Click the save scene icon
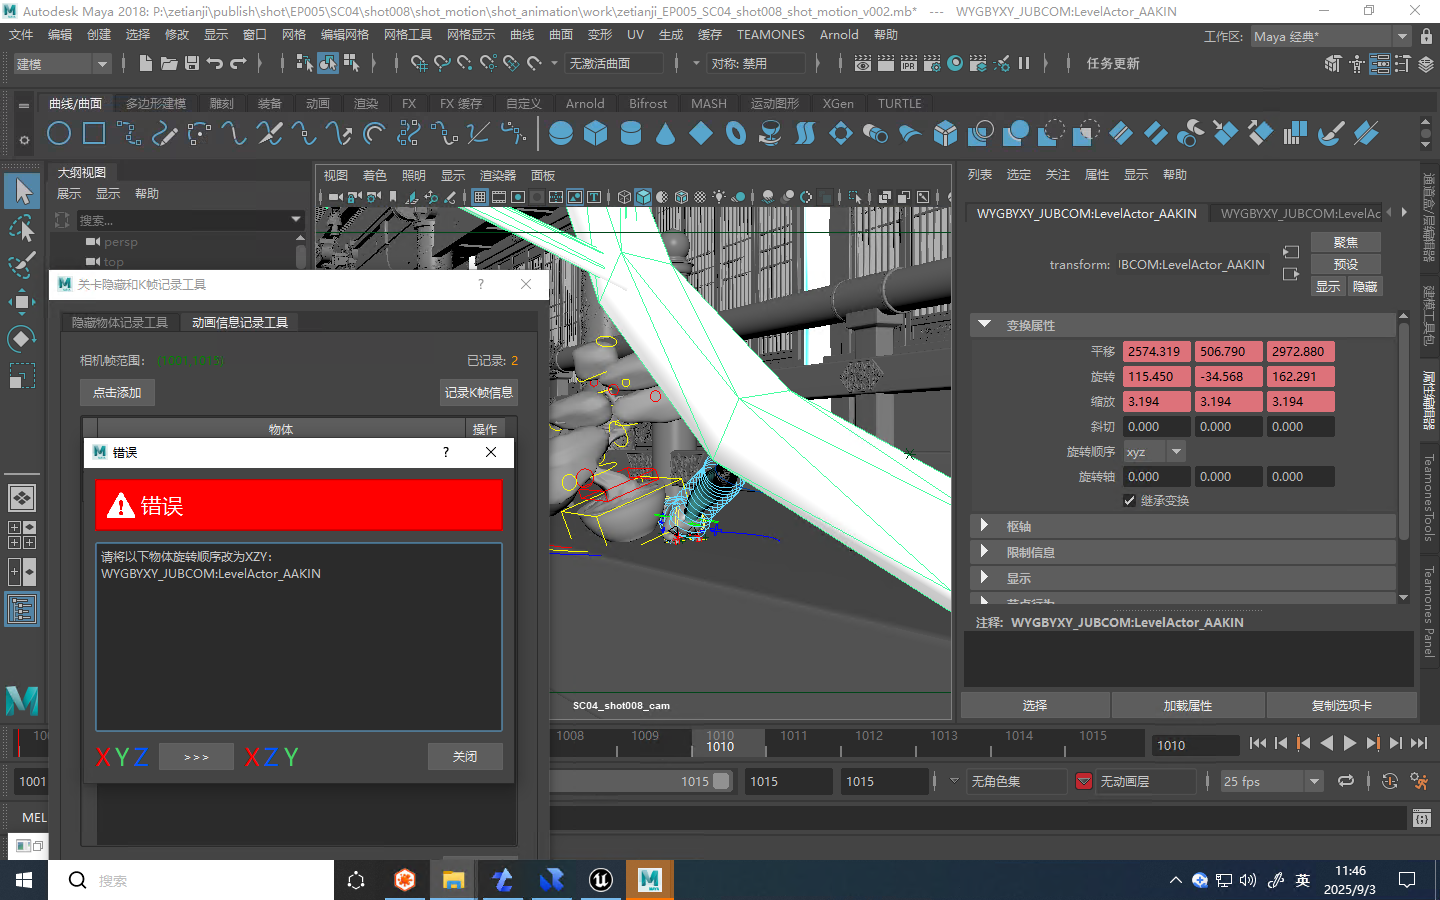The width and height of the screenshot is (1440, 900). [192, 63]
